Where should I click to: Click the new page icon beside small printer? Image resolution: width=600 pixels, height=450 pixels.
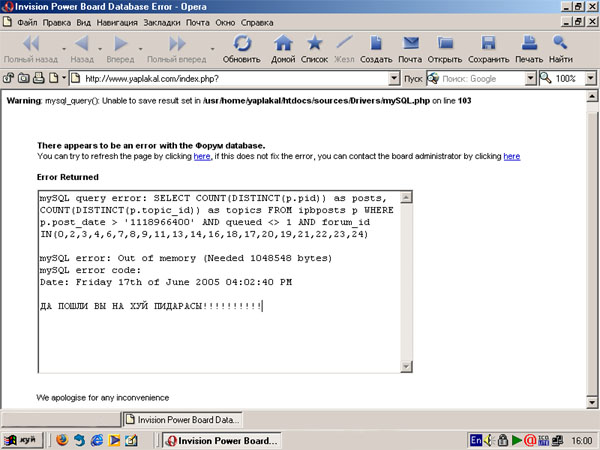tap(54, 78)
